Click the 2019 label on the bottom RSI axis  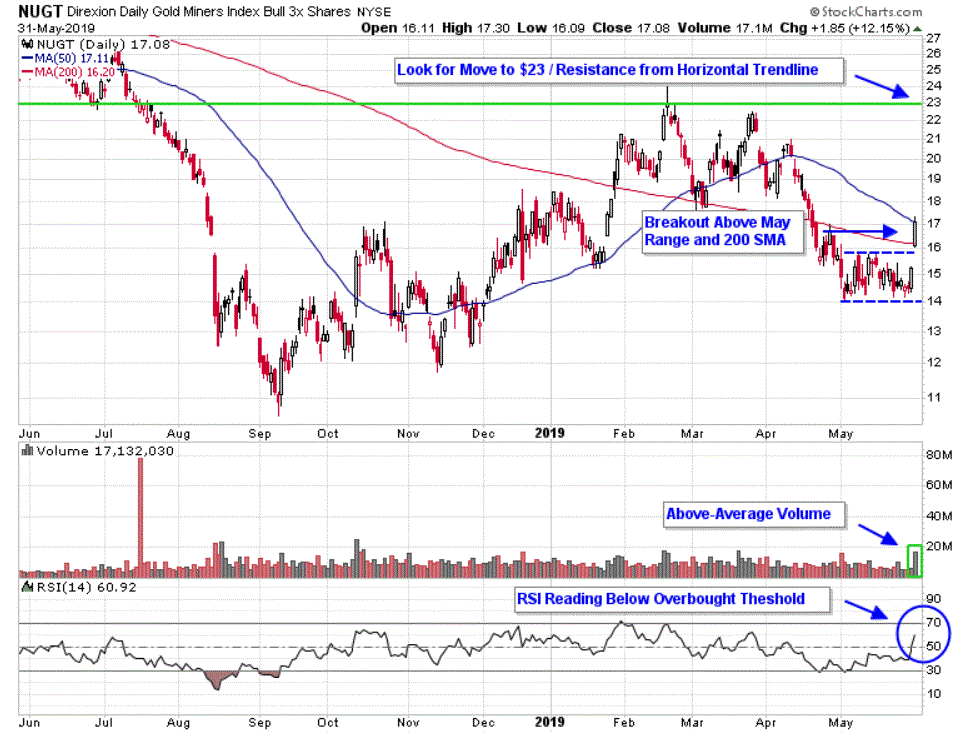[549, 722]
